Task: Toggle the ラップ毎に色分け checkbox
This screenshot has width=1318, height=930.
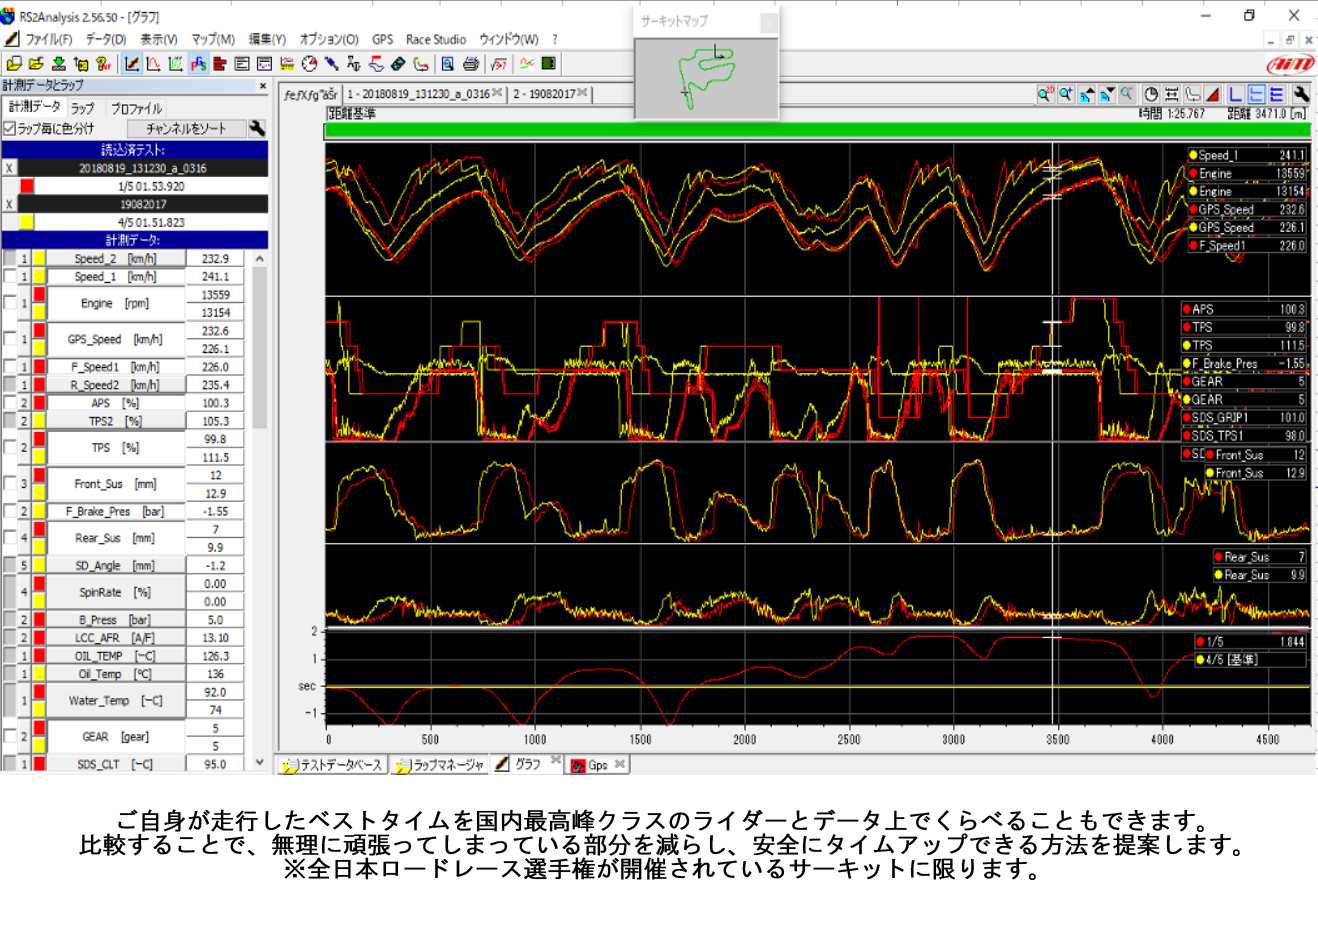Action: [x=9, y=128]
